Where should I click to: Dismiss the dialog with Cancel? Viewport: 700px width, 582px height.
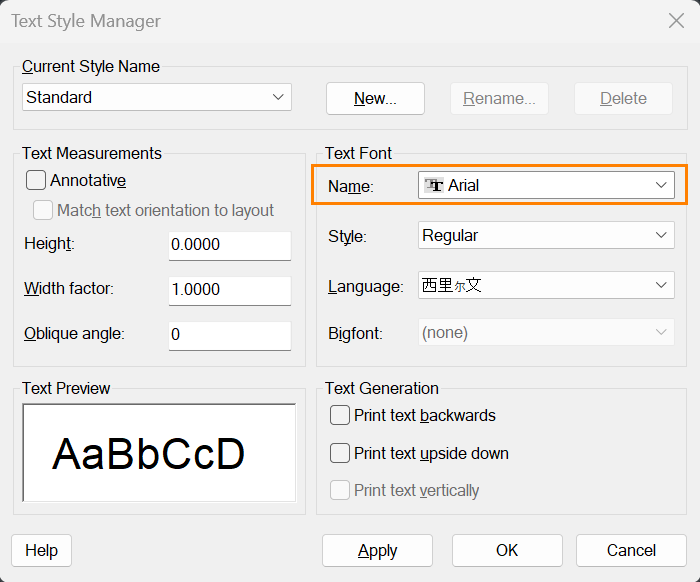tap(631, 550)
